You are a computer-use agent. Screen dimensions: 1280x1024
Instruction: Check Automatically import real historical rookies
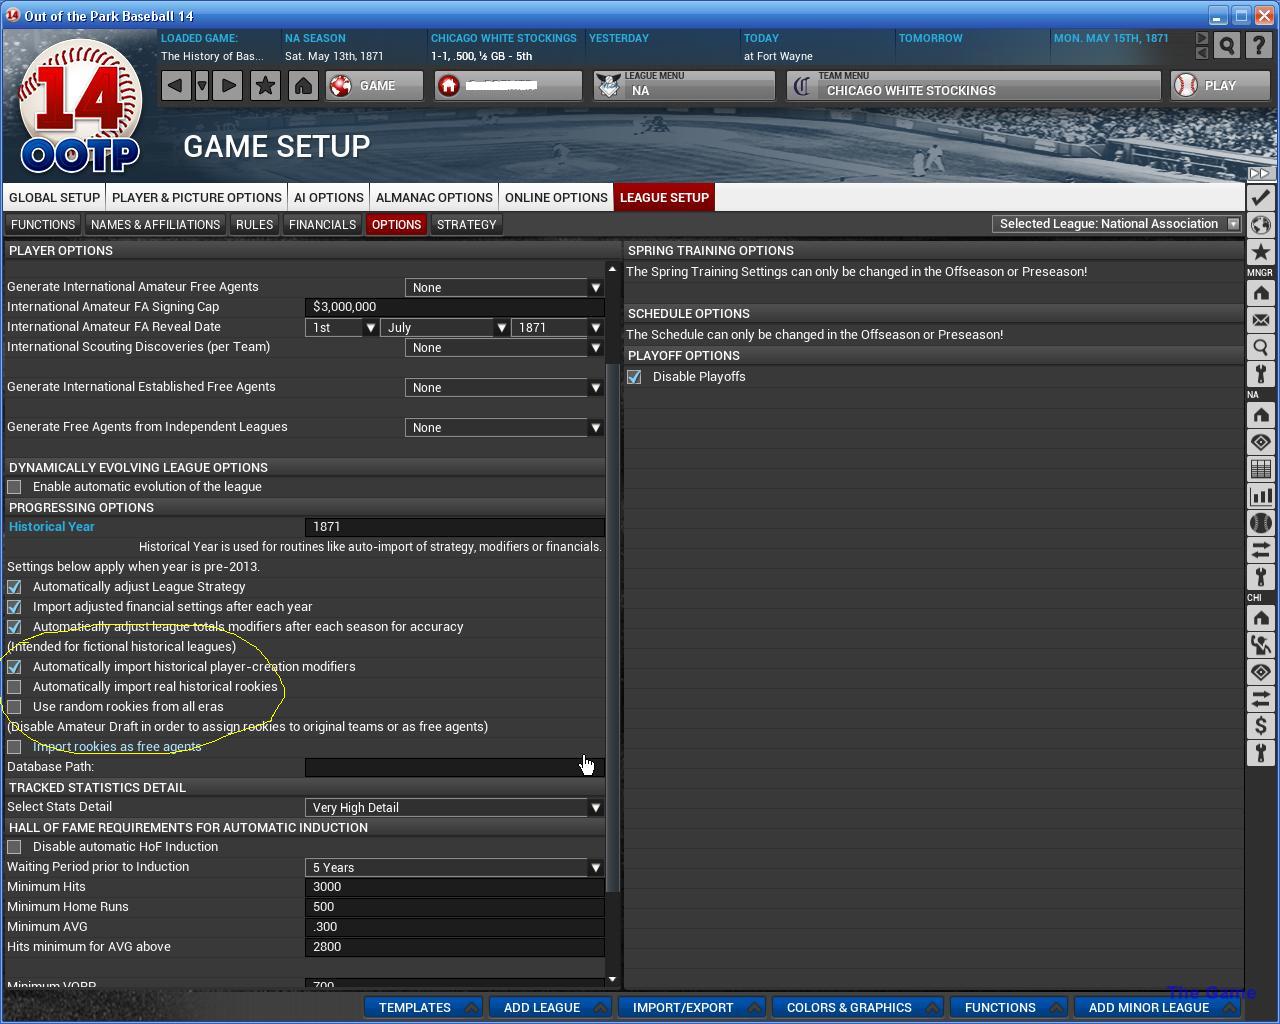[15, 687]
